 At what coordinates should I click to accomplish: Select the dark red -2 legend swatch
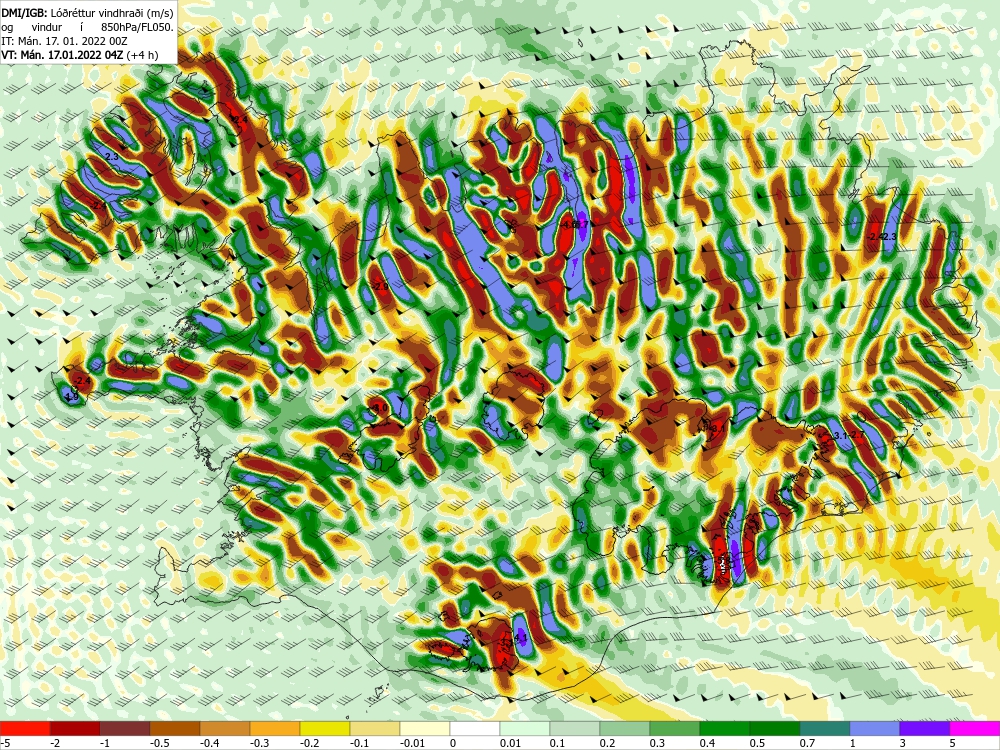tap(75, 728)
